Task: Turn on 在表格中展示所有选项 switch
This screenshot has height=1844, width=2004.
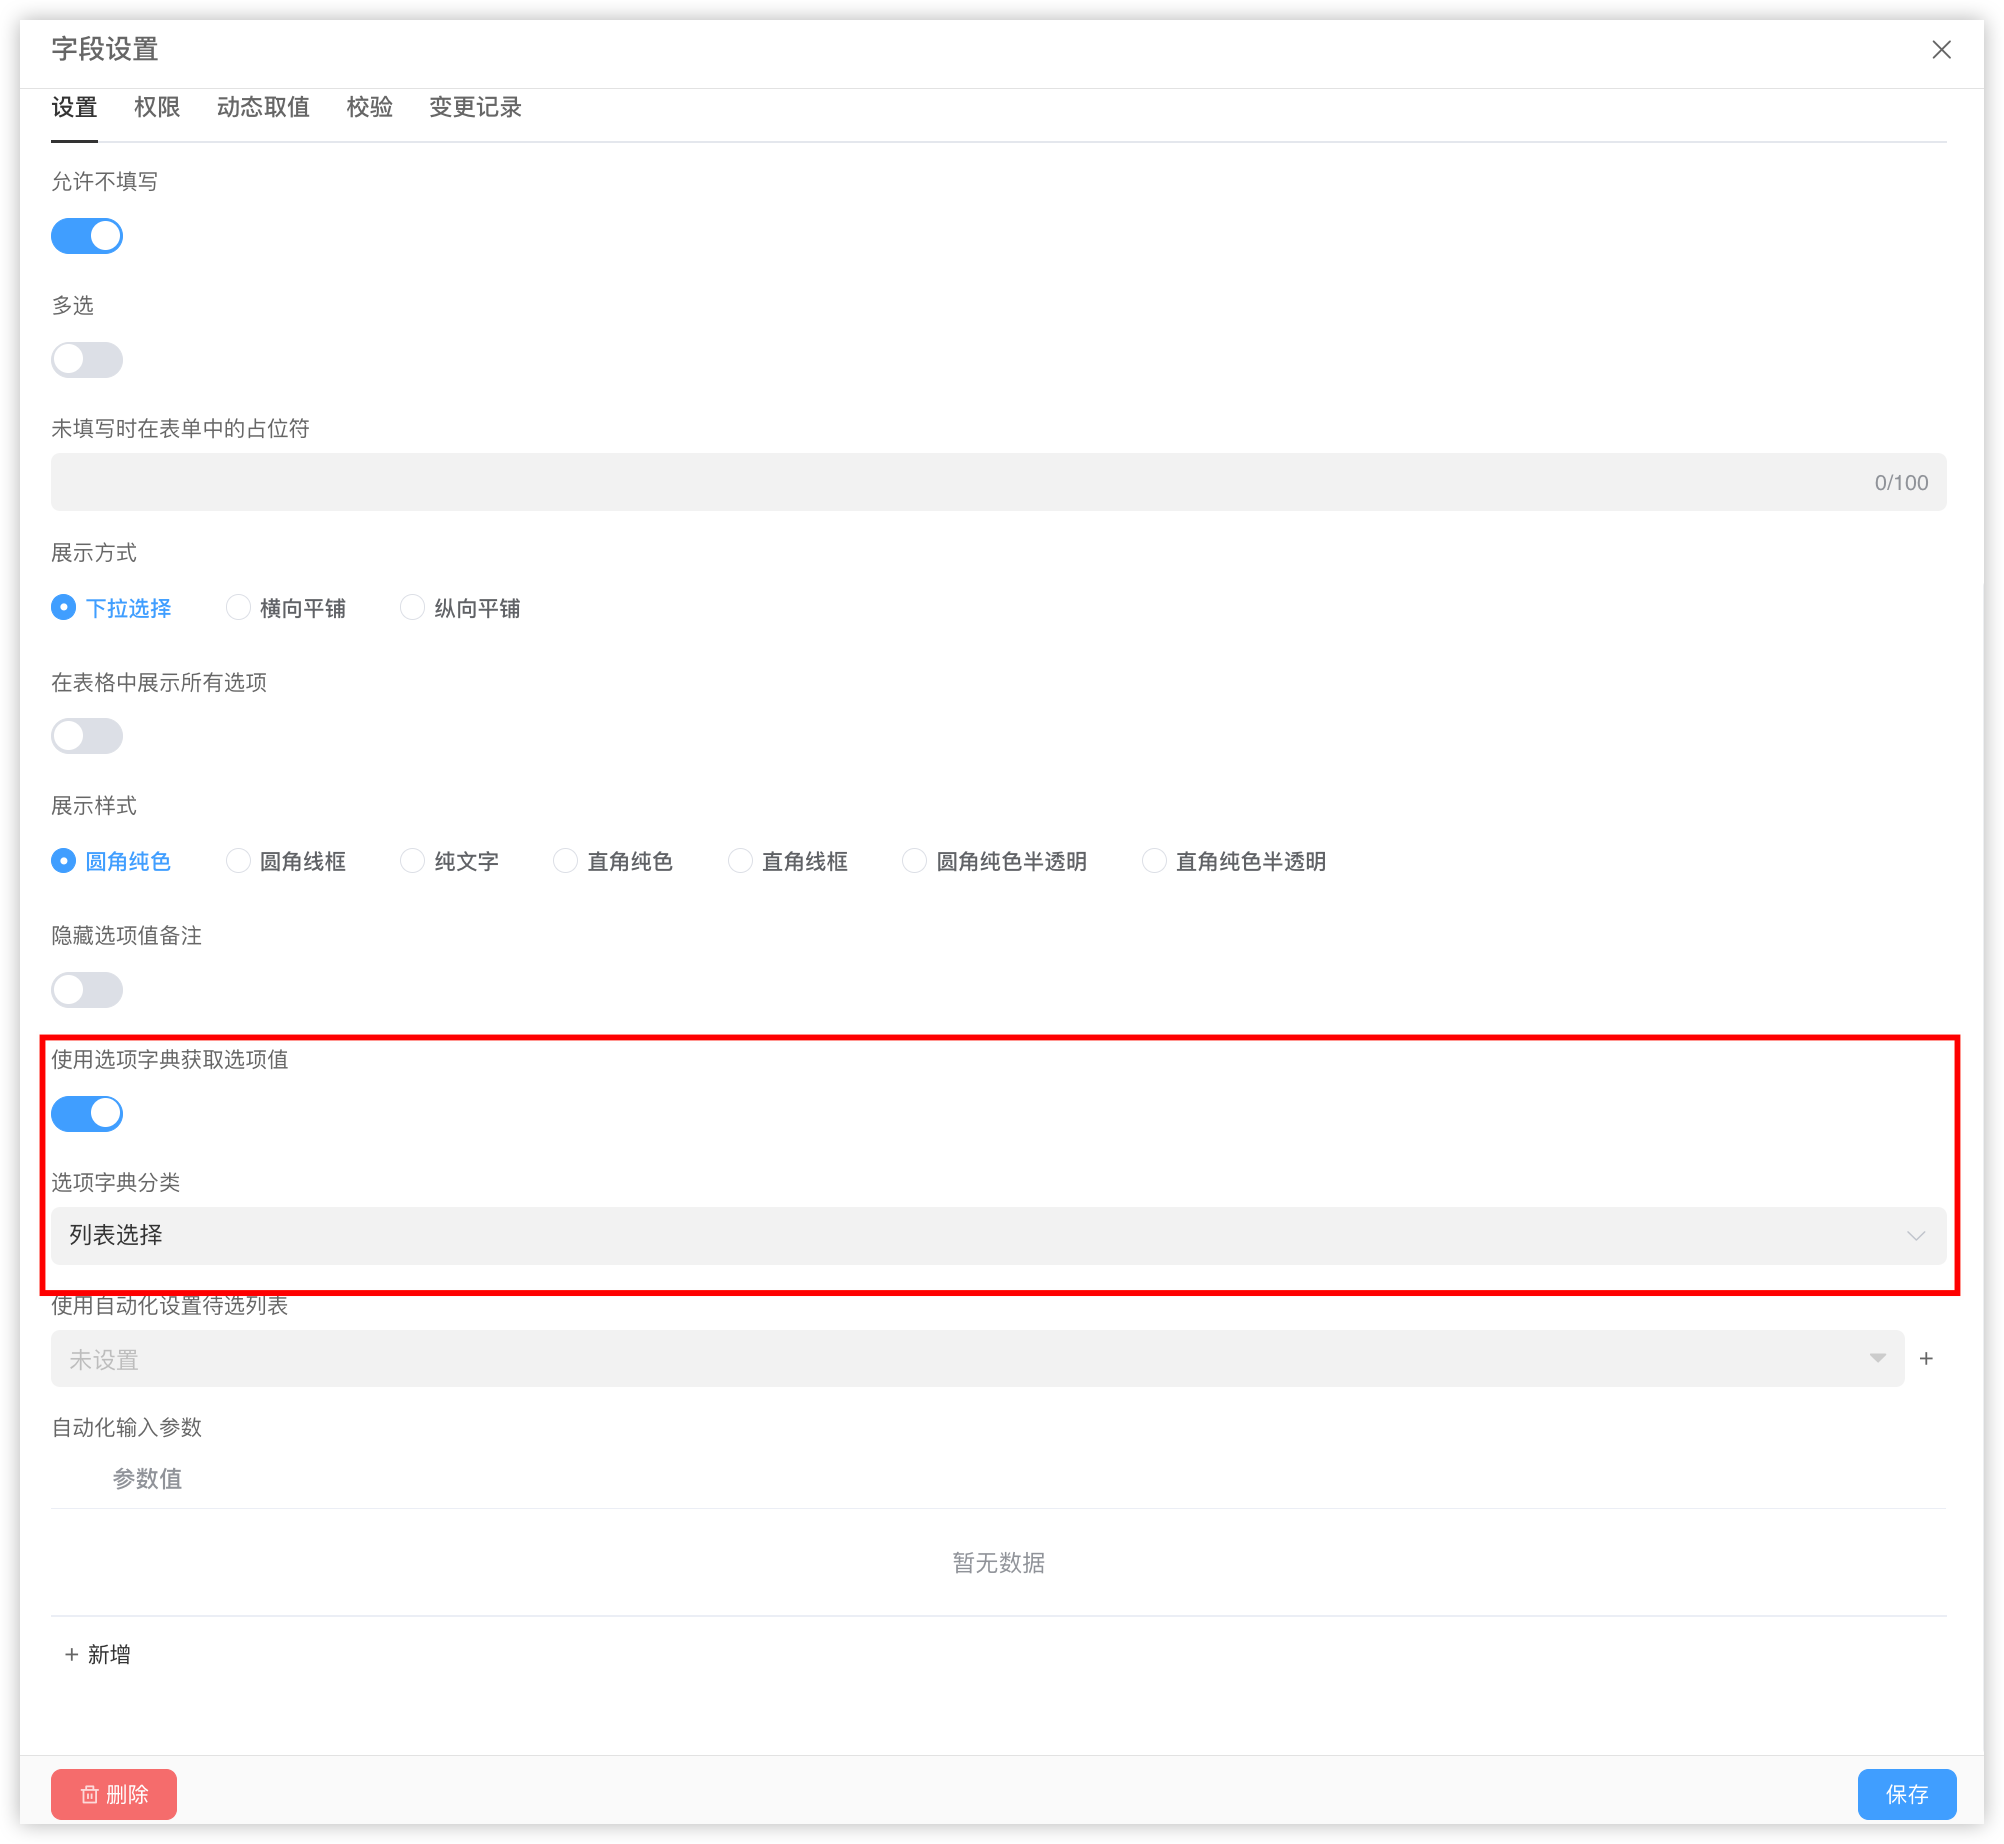Action: [87, 736]
